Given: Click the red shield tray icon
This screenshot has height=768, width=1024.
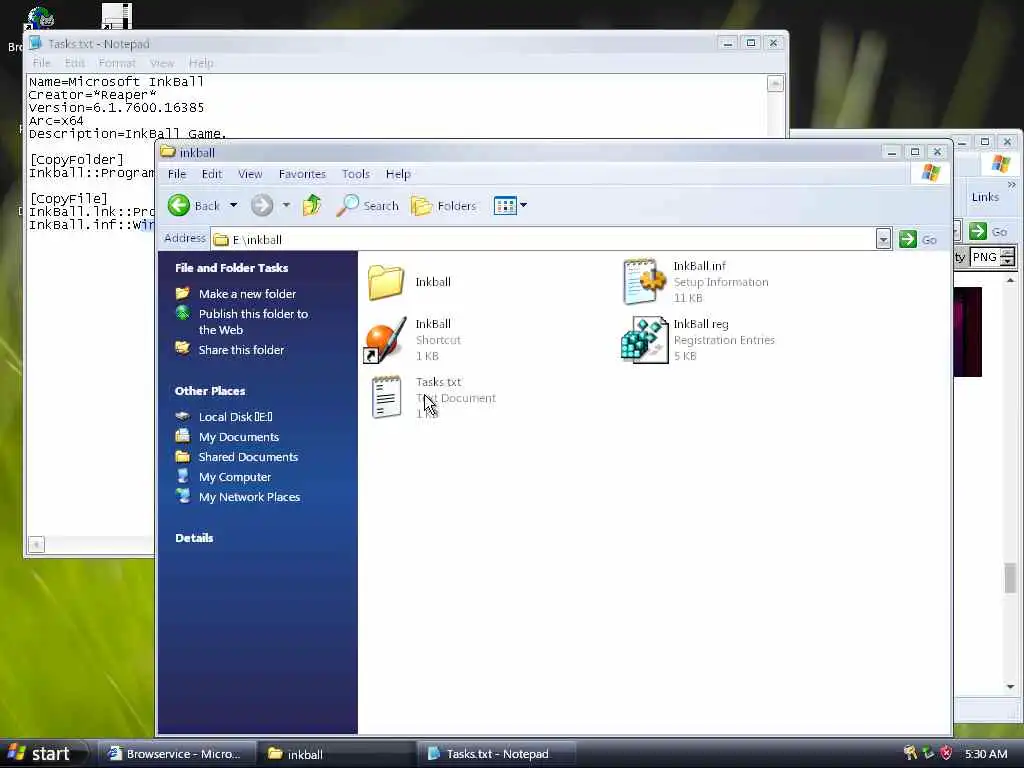Looking at the screenshot, I should coord(946,754).
